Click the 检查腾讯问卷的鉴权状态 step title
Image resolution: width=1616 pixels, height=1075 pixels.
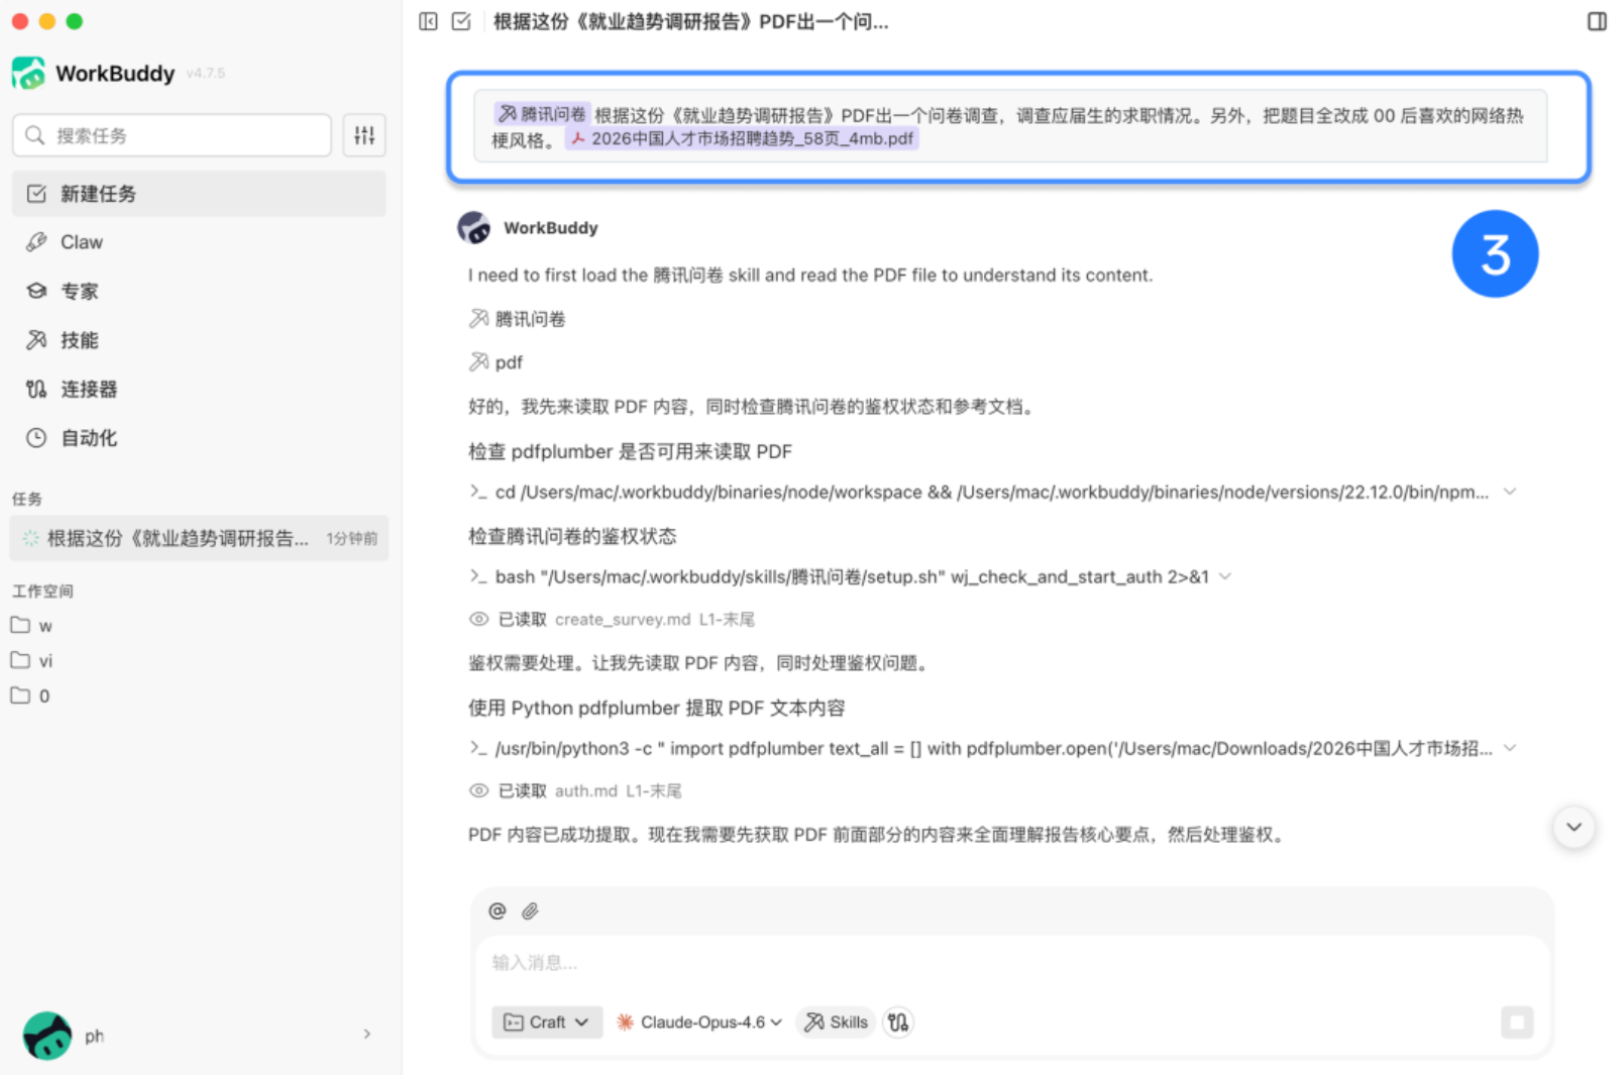[x=573, y=536]
